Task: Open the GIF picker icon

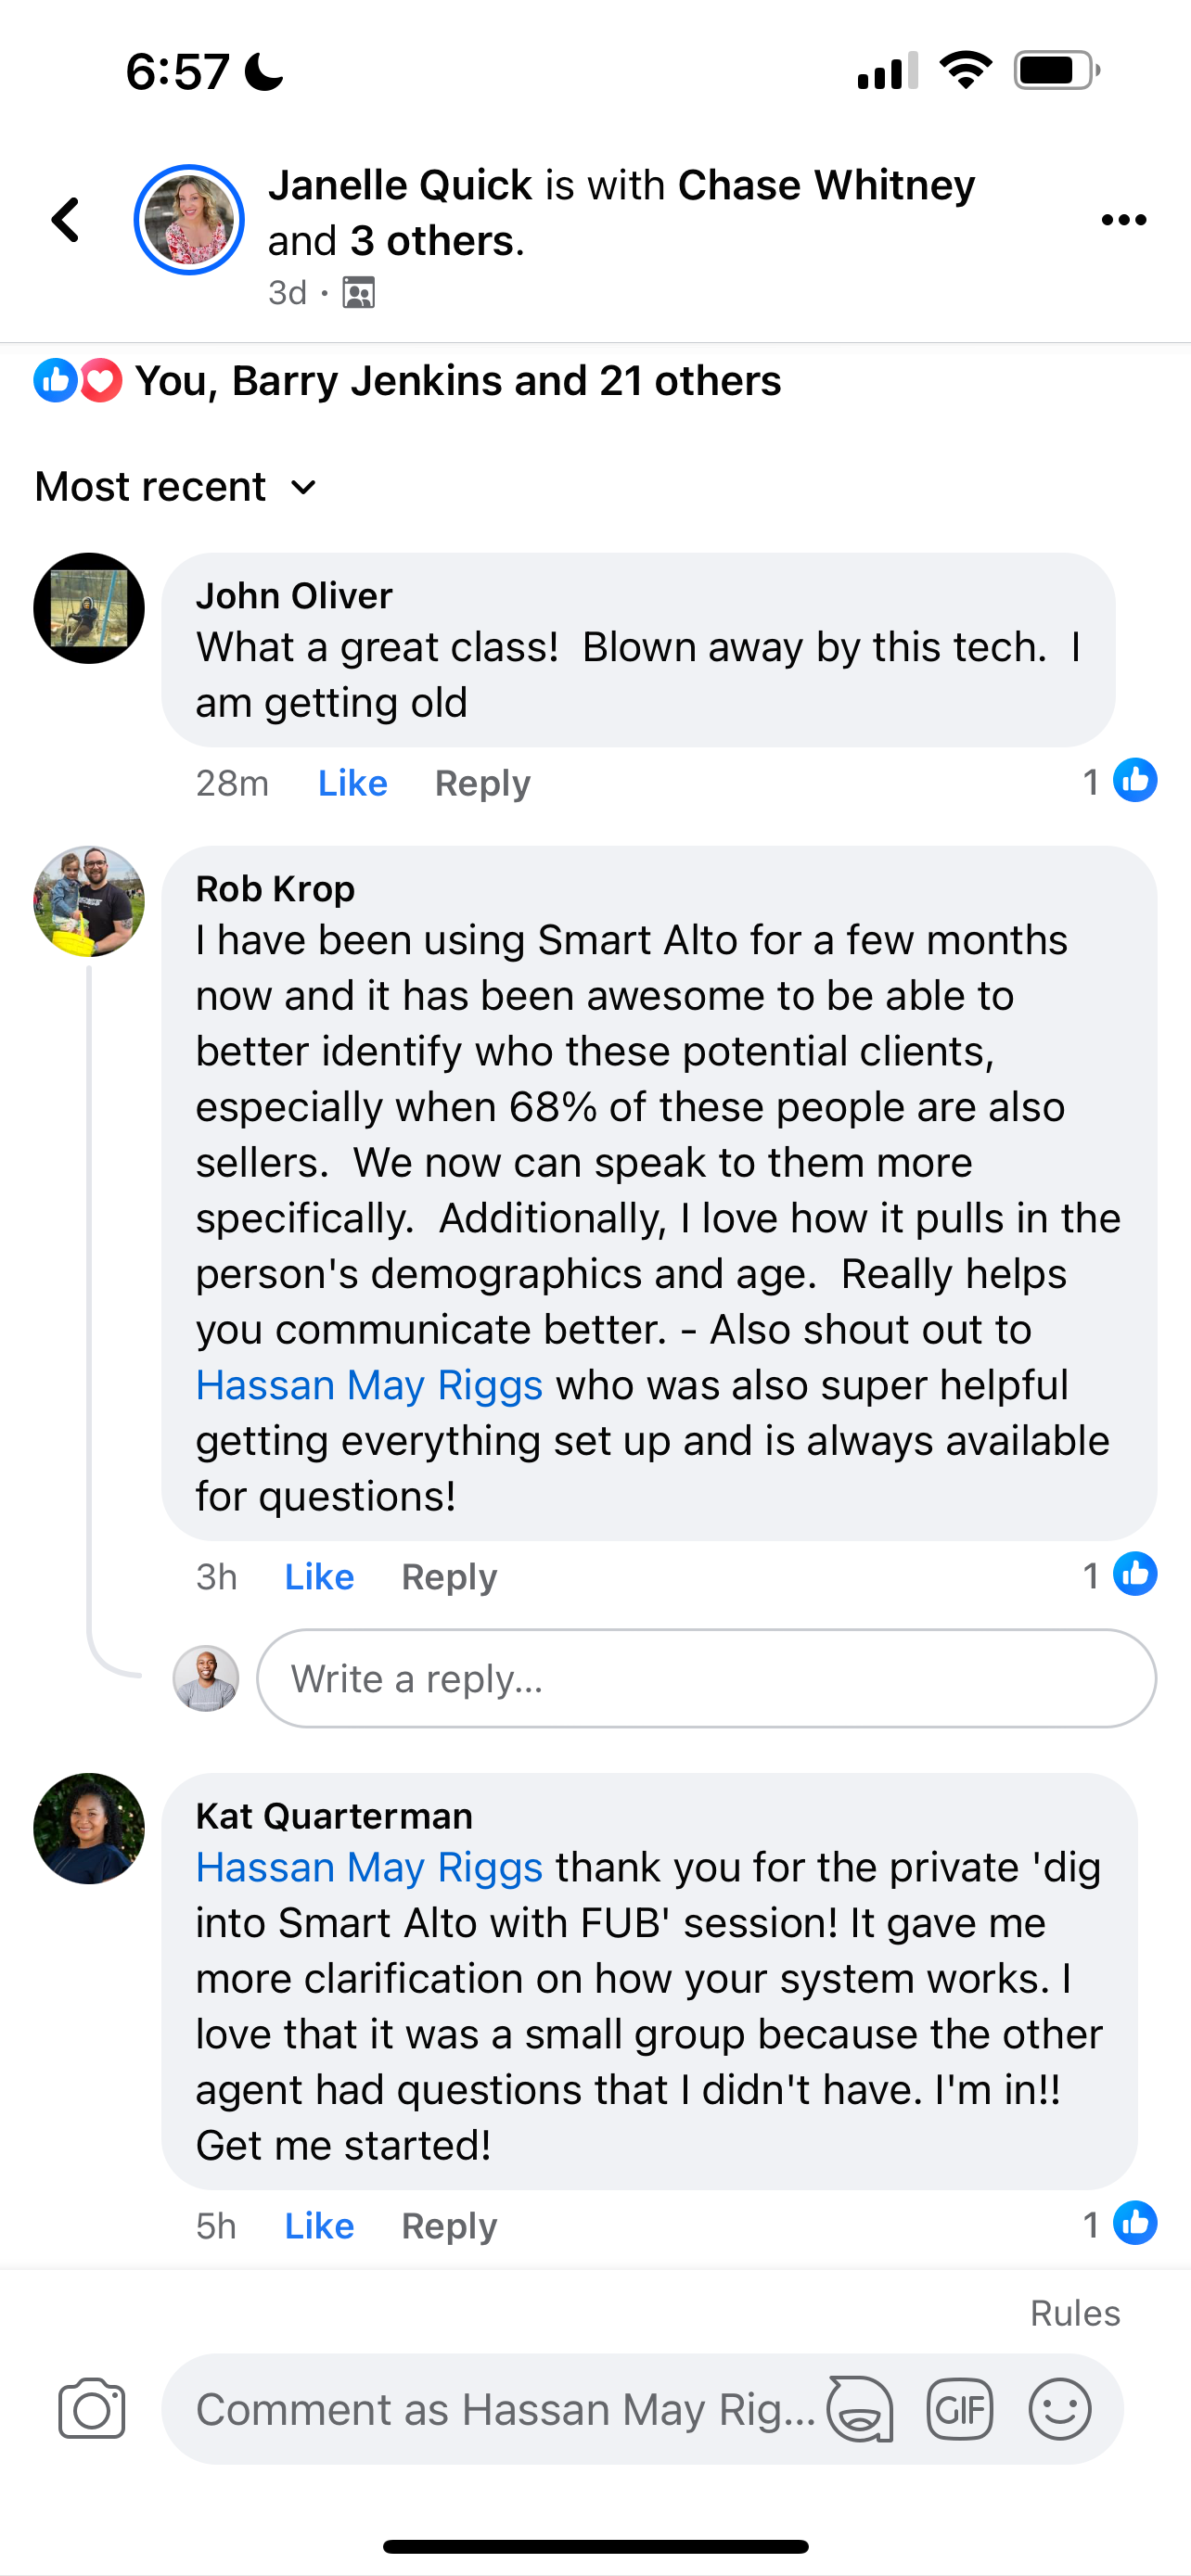Action: [959, 2409]
